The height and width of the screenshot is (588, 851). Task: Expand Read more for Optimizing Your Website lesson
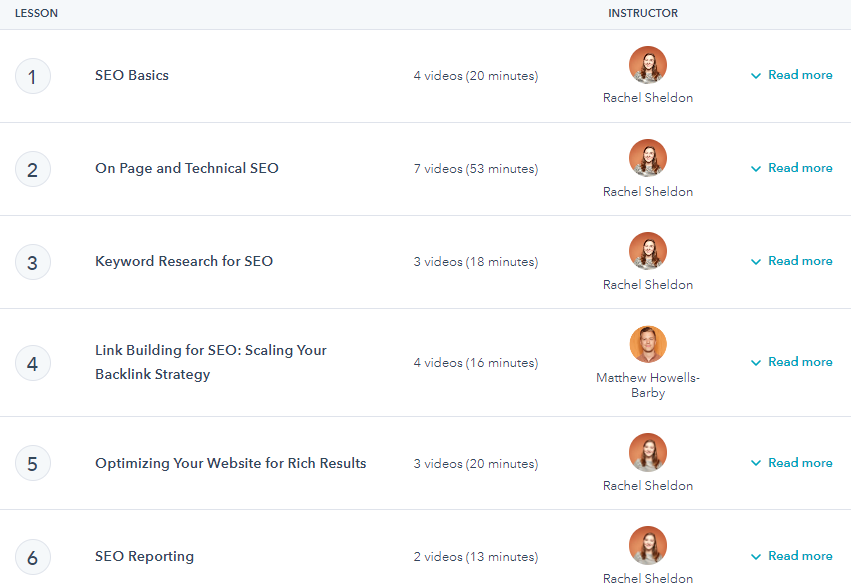pos(792,463)
